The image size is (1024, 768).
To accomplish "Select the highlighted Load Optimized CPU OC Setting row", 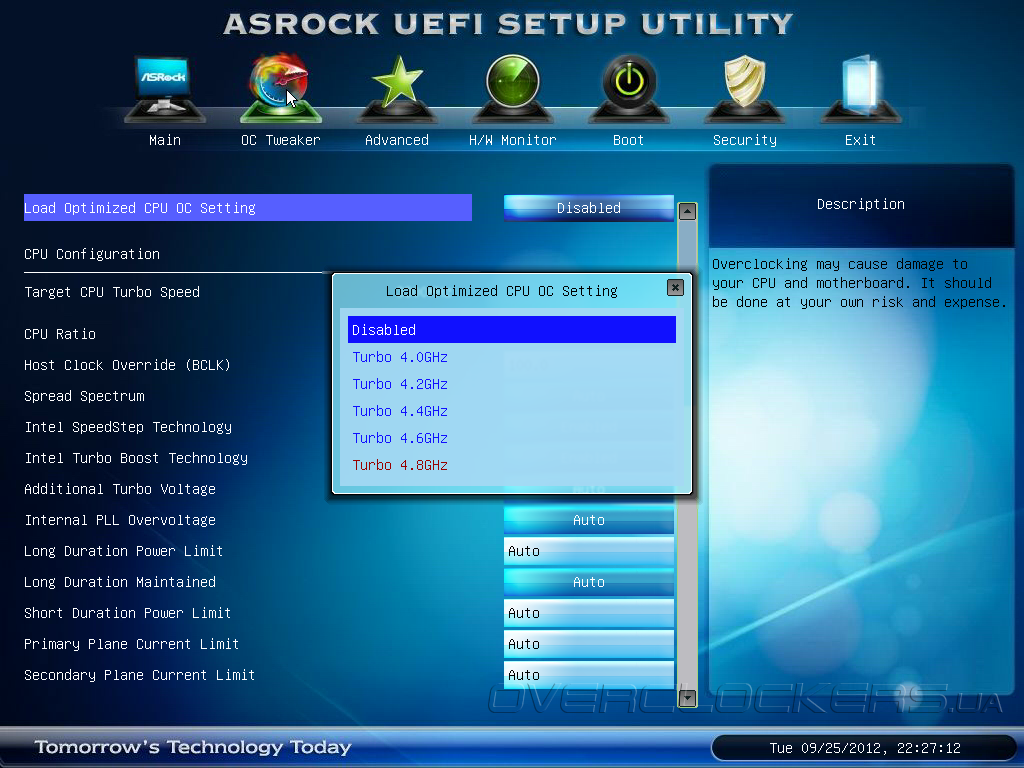I will [x=248, y=208].
